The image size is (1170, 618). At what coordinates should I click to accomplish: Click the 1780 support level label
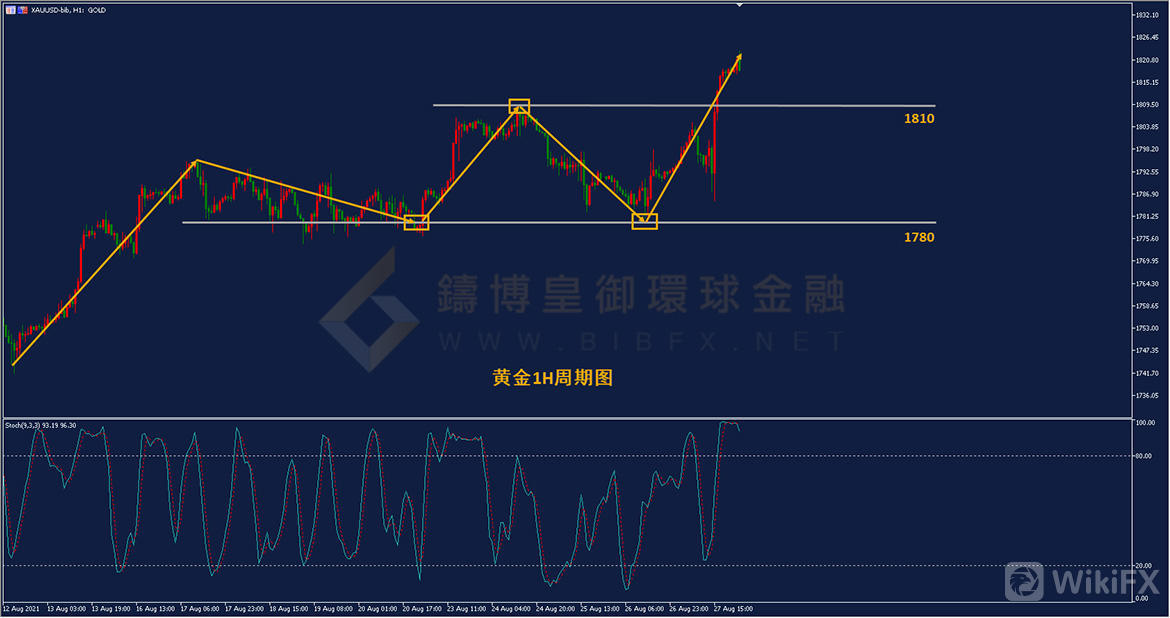coord(919,237)
